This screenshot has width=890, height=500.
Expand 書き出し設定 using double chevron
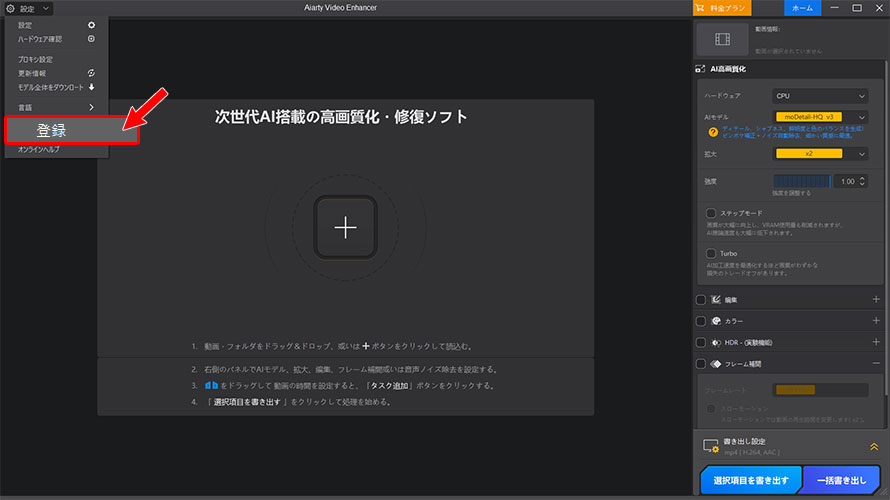point(874,447)
